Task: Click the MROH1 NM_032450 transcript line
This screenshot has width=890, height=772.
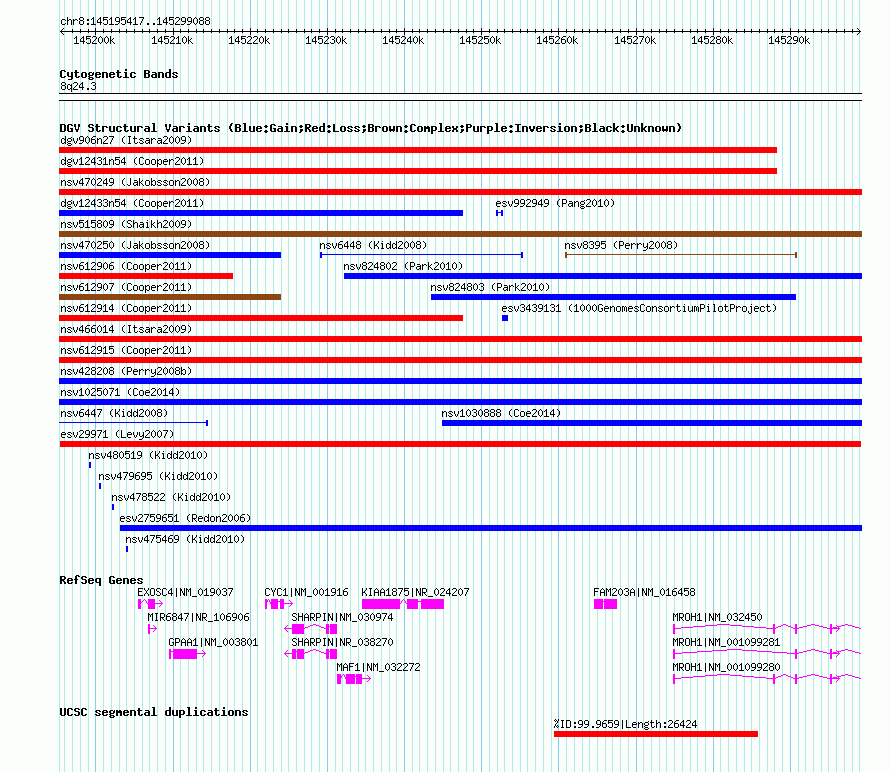Action: [x=767, y=629]
